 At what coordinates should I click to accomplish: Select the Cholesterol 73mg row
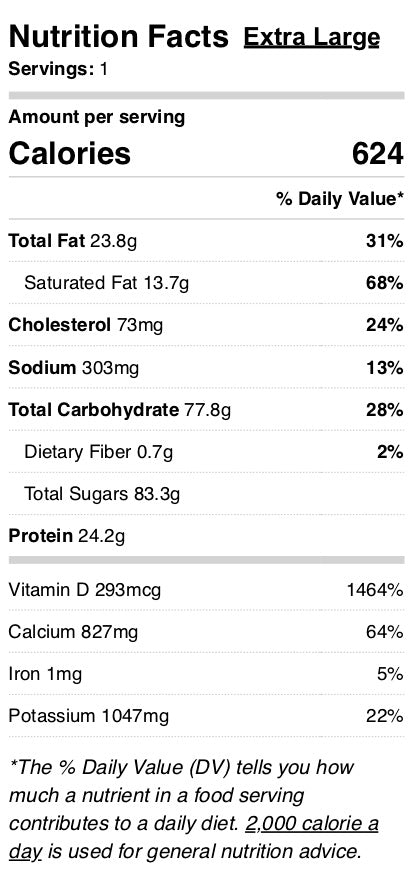tap(207, 325)
